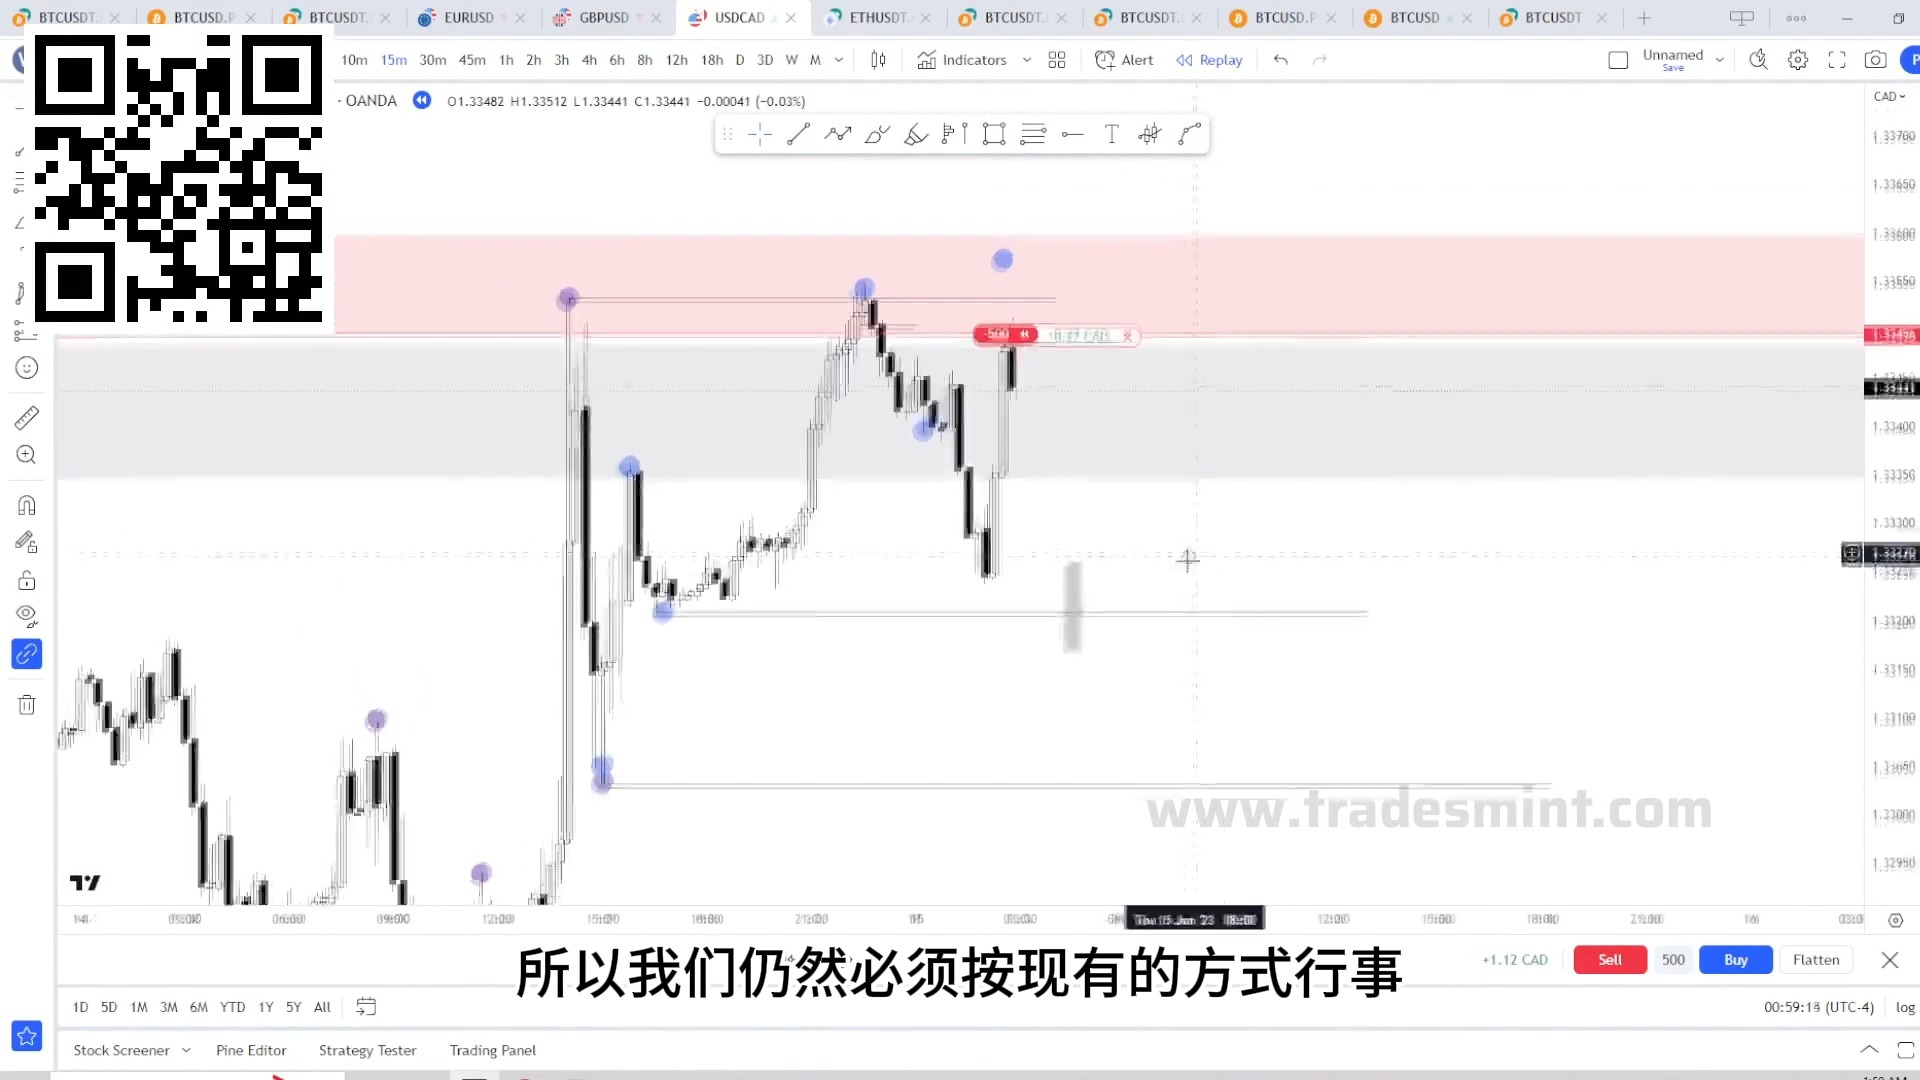This screenshot has width=1920, height=1080.
Task: Select the Strategy Tester tab
Action: pyautogui.click(x=368, y=1051)
